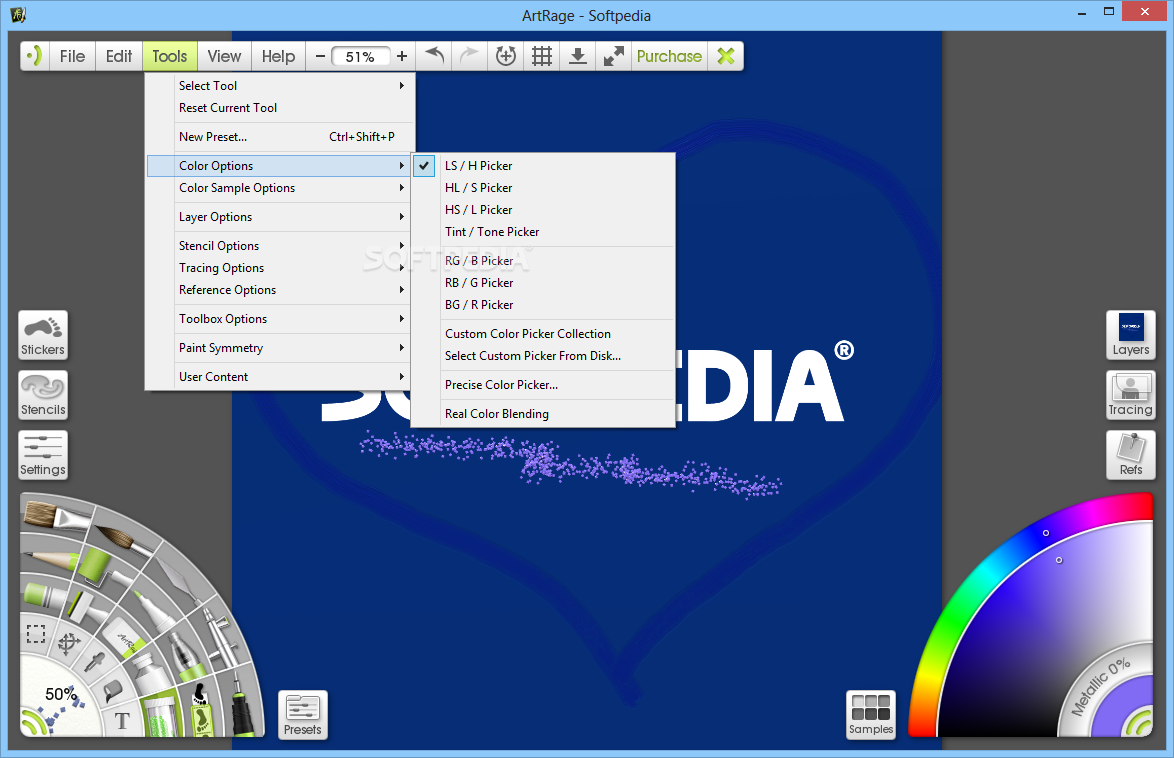This screenshot has width=1174, height=758.
Task: Open the Refs panel
Action: [x=1131, y=455]
